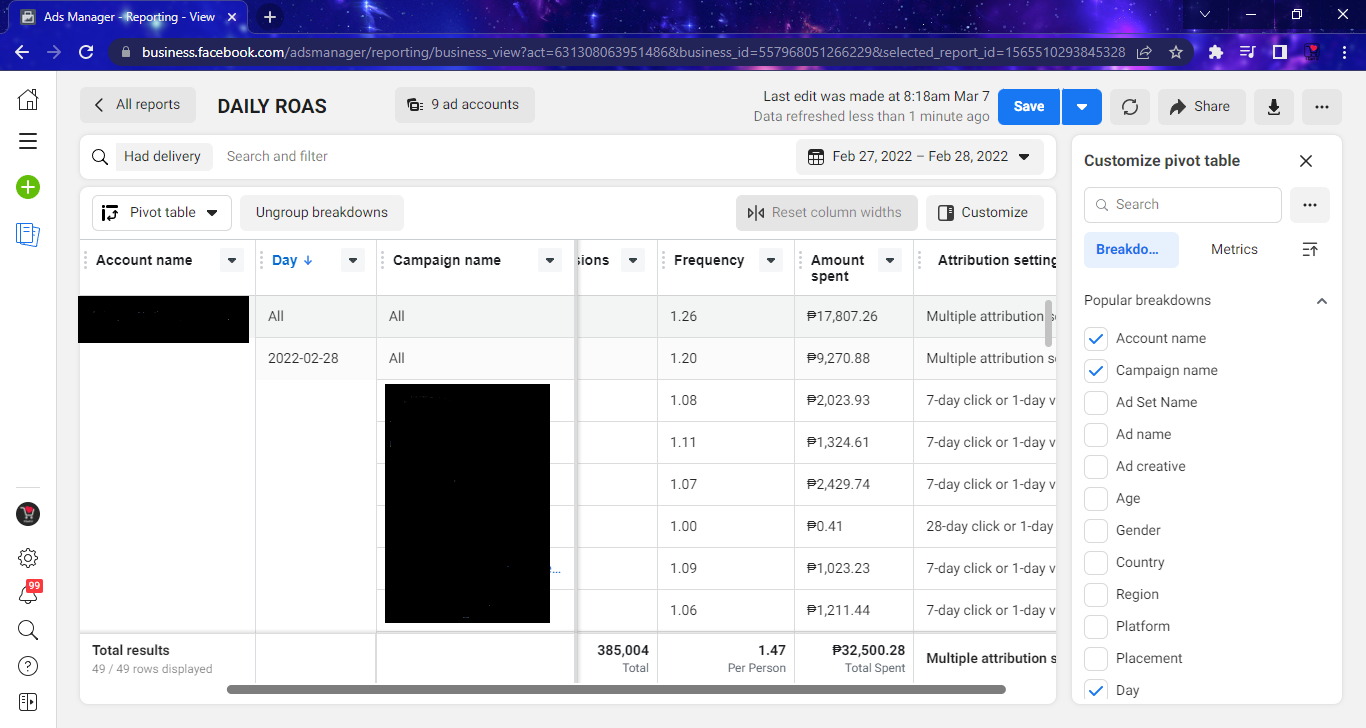Go to Ads Manager home icon
1366x728 pixels.
(x=28, y=99)
